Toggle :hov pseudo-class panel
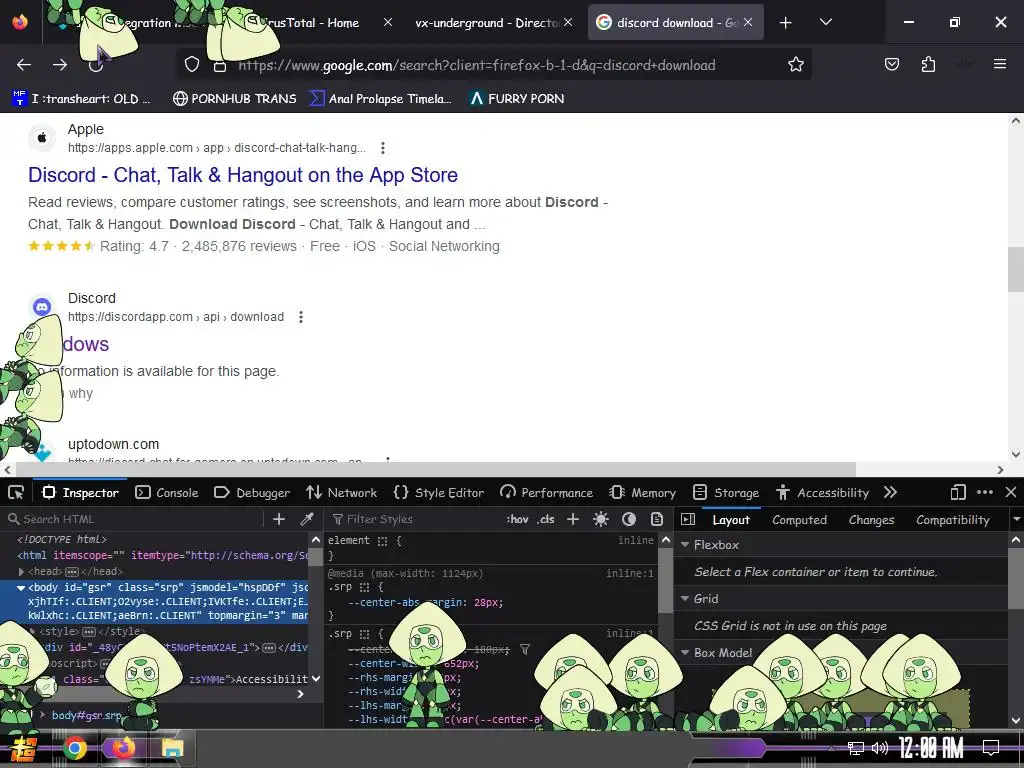This screenshot has height=768, width=1024. [517, 519]
